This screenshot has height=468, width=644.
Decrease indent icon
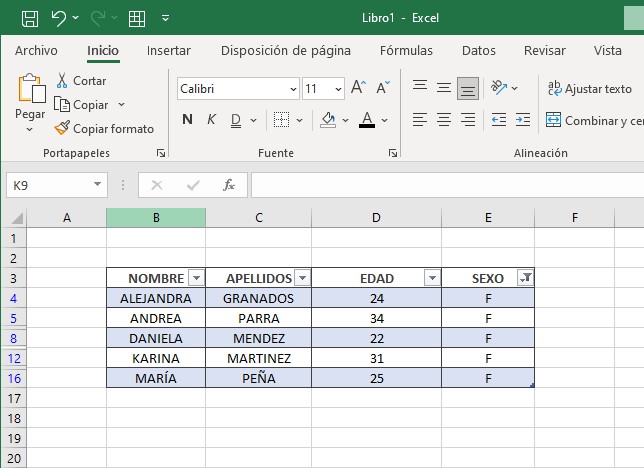499,120
